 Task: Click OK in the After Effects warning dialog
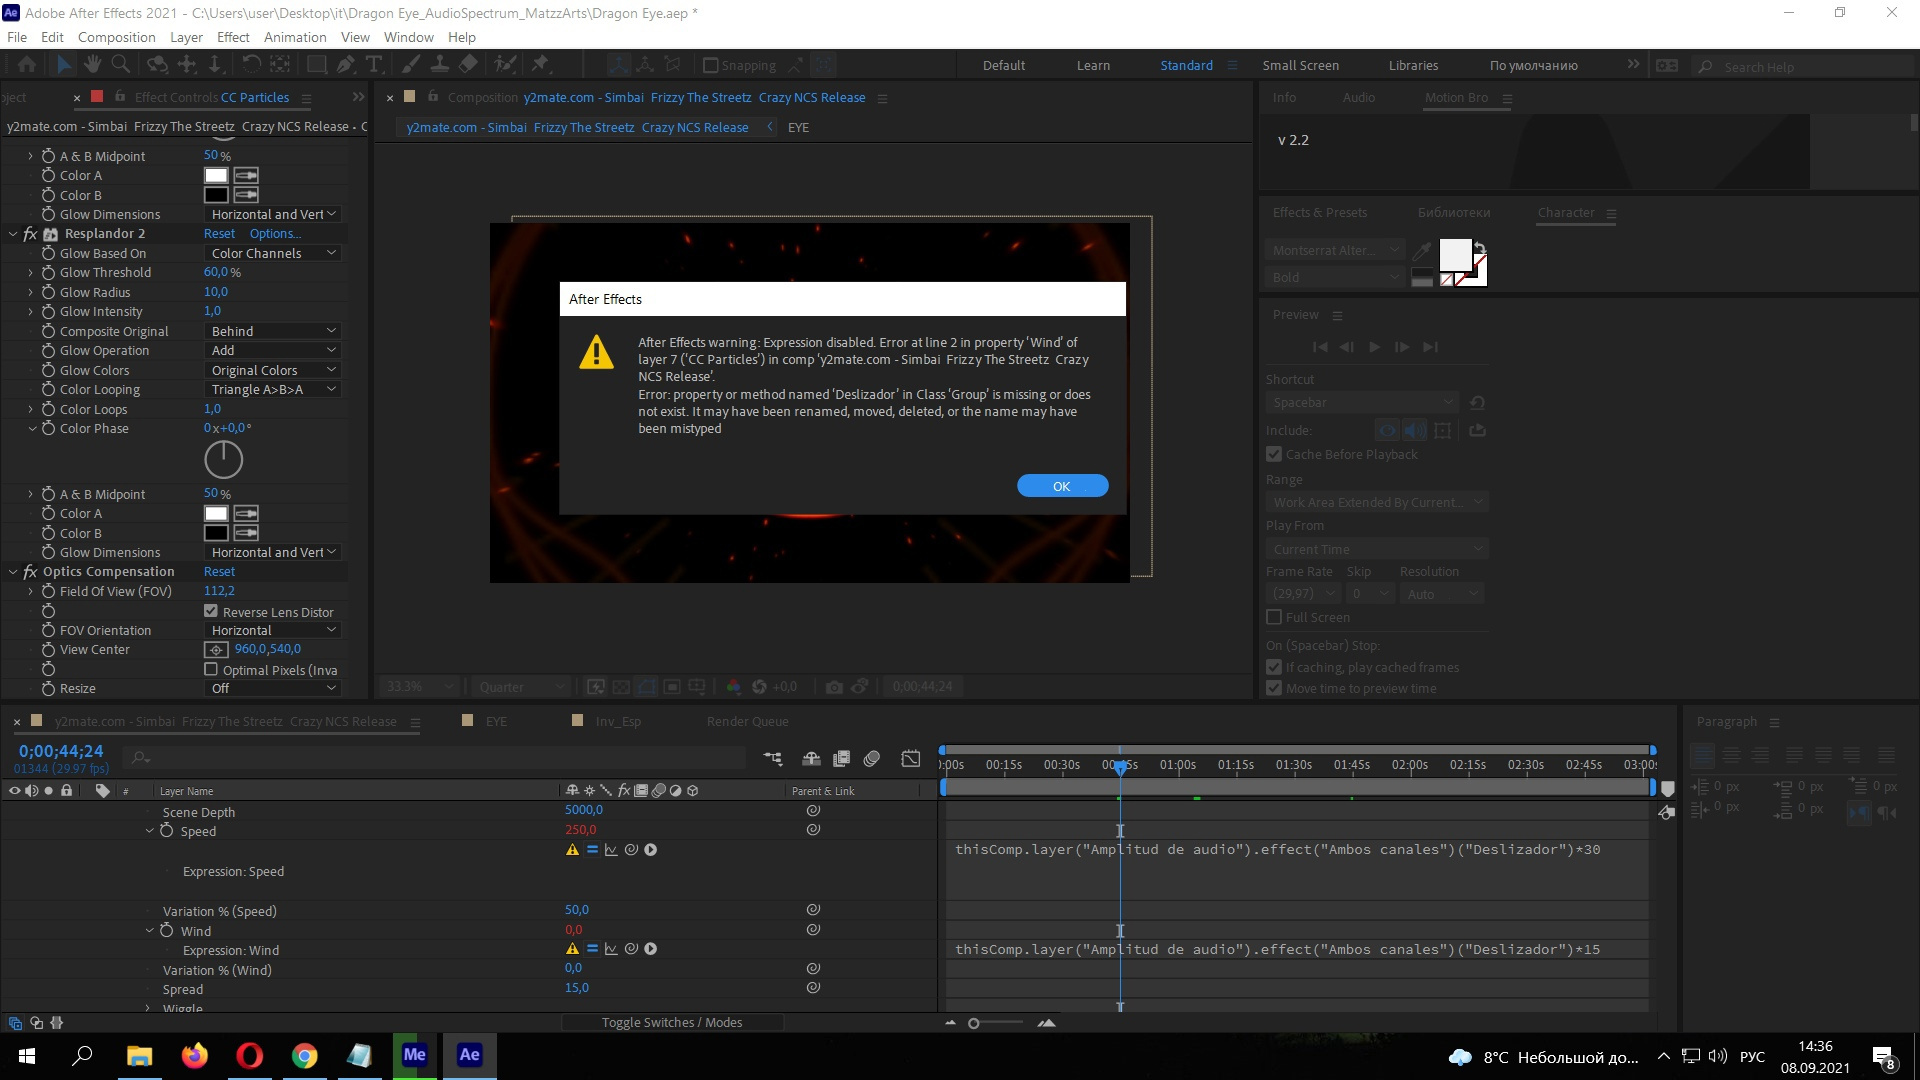point(1062,486)
